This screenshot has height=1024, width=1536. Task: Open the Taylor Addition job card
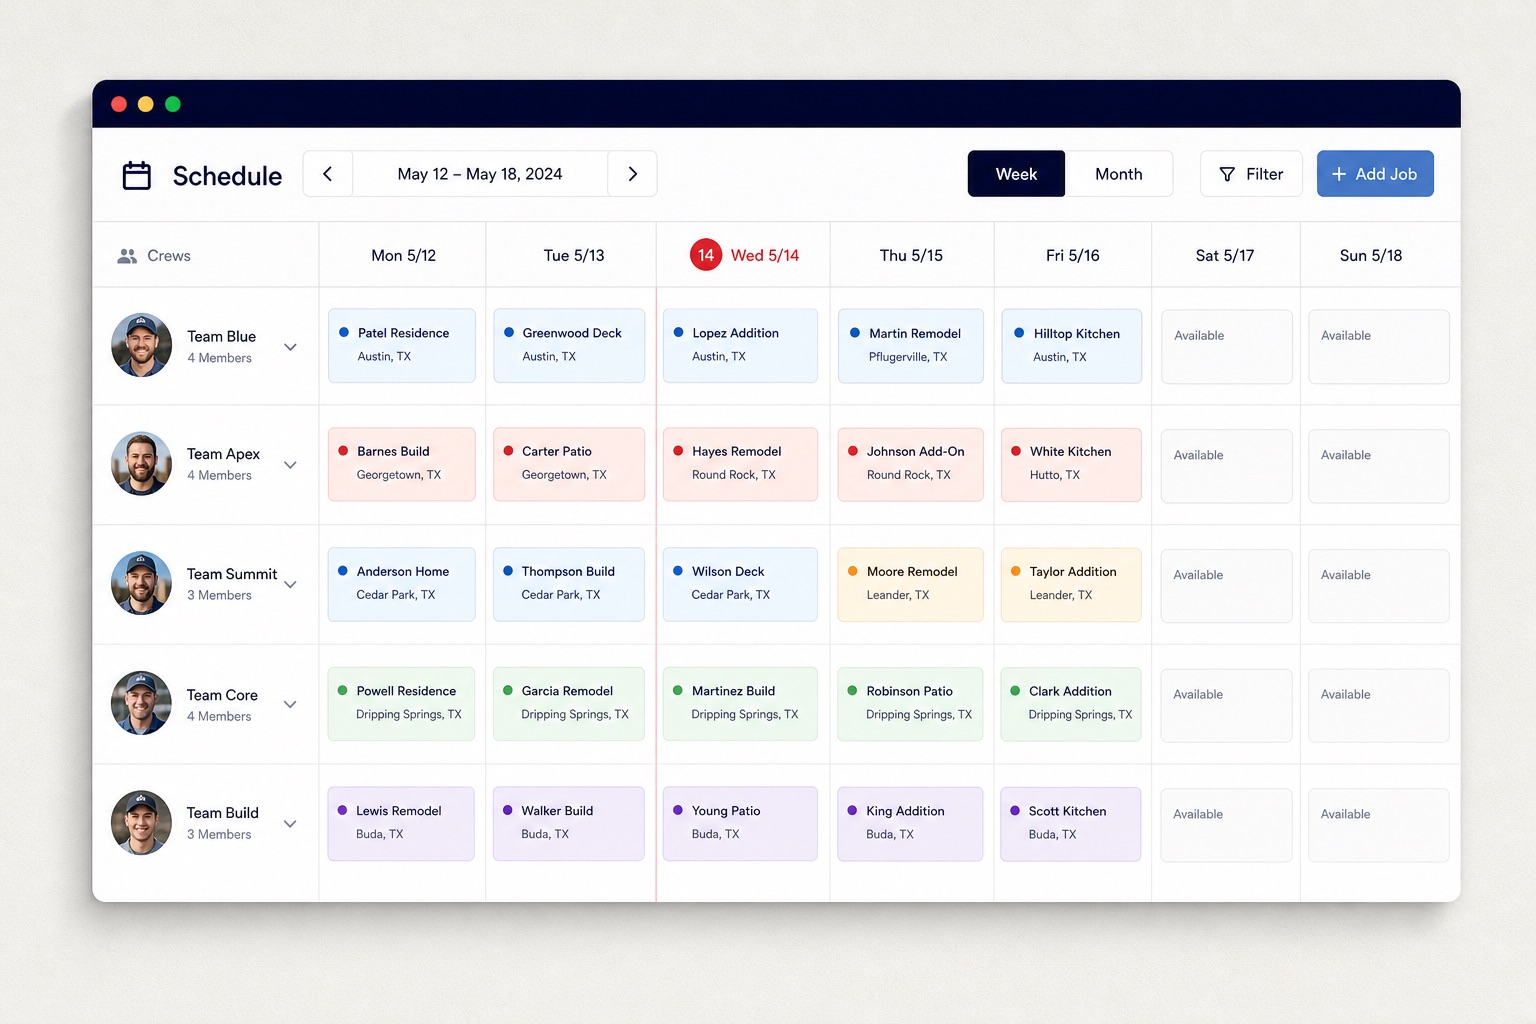click(1071, 584)
